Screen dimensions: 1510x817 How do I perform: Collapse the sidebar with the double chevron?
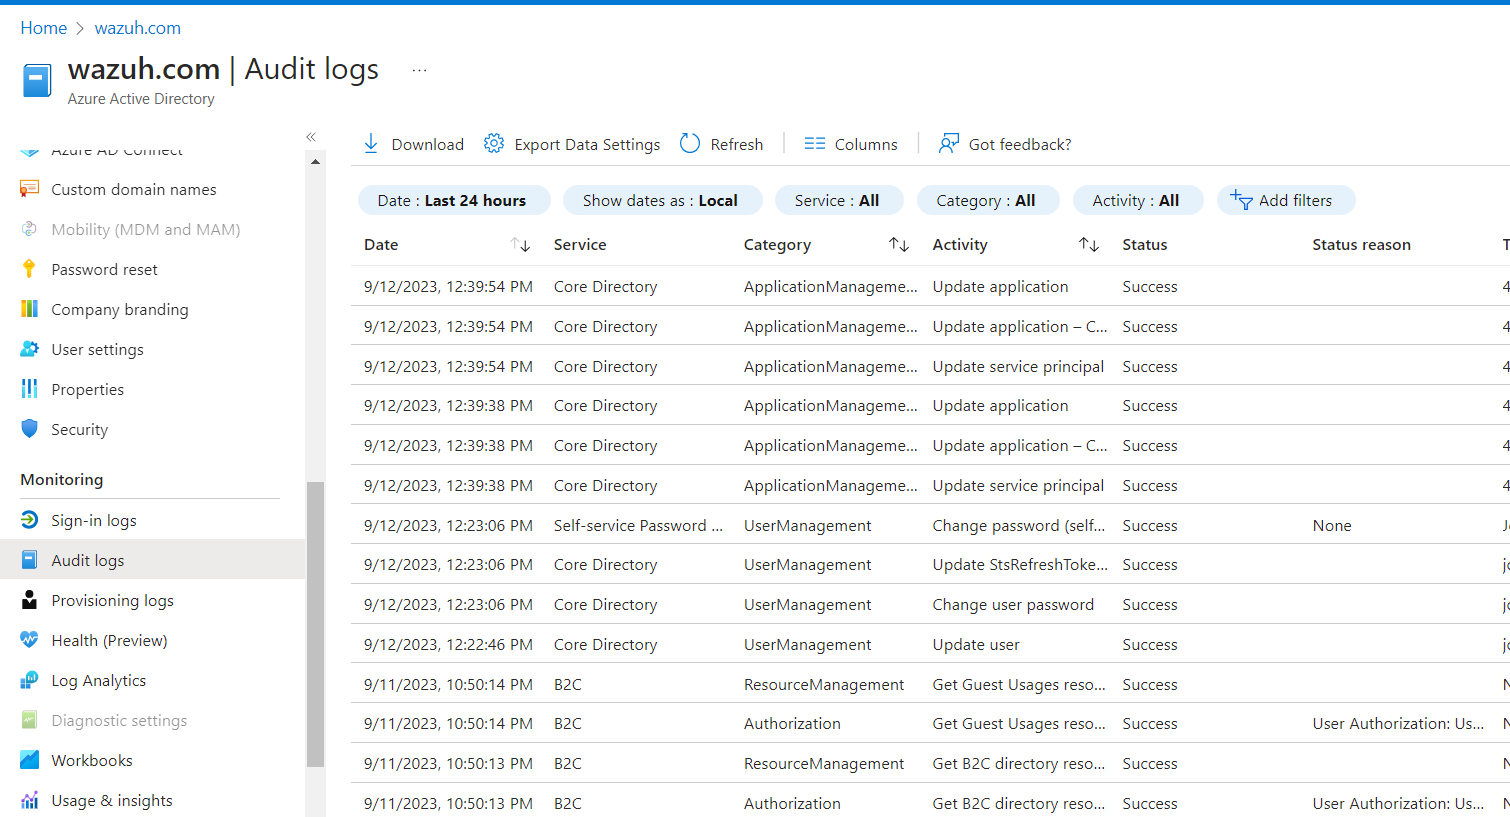tap(310, 136)
